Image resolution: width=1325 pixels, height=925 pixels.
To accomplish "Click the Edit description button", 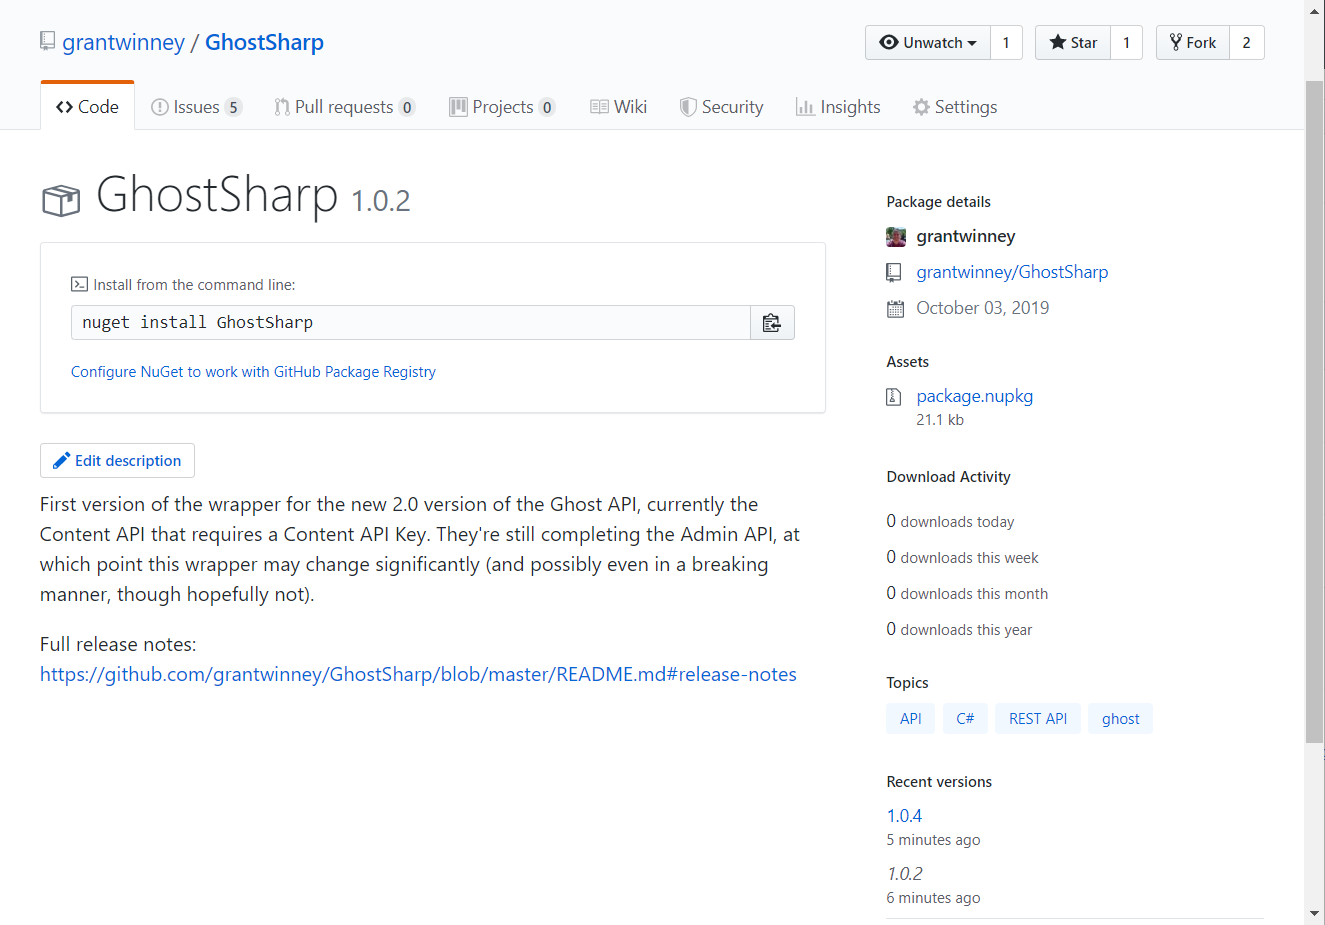I will [118, 461].
